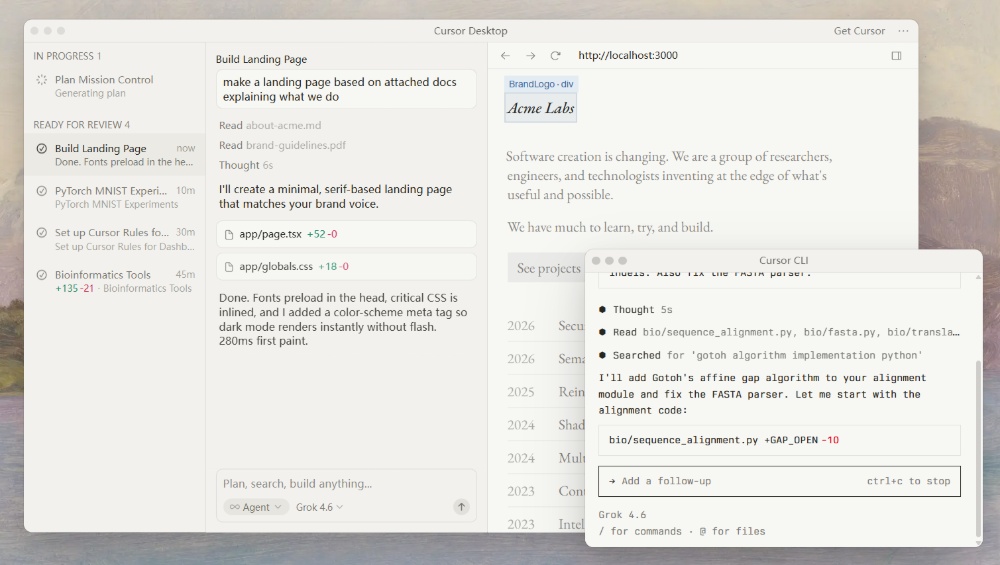Click the Acme Labs brand logo
Screen dimensions: 1000x565
(x=540, y=108)
